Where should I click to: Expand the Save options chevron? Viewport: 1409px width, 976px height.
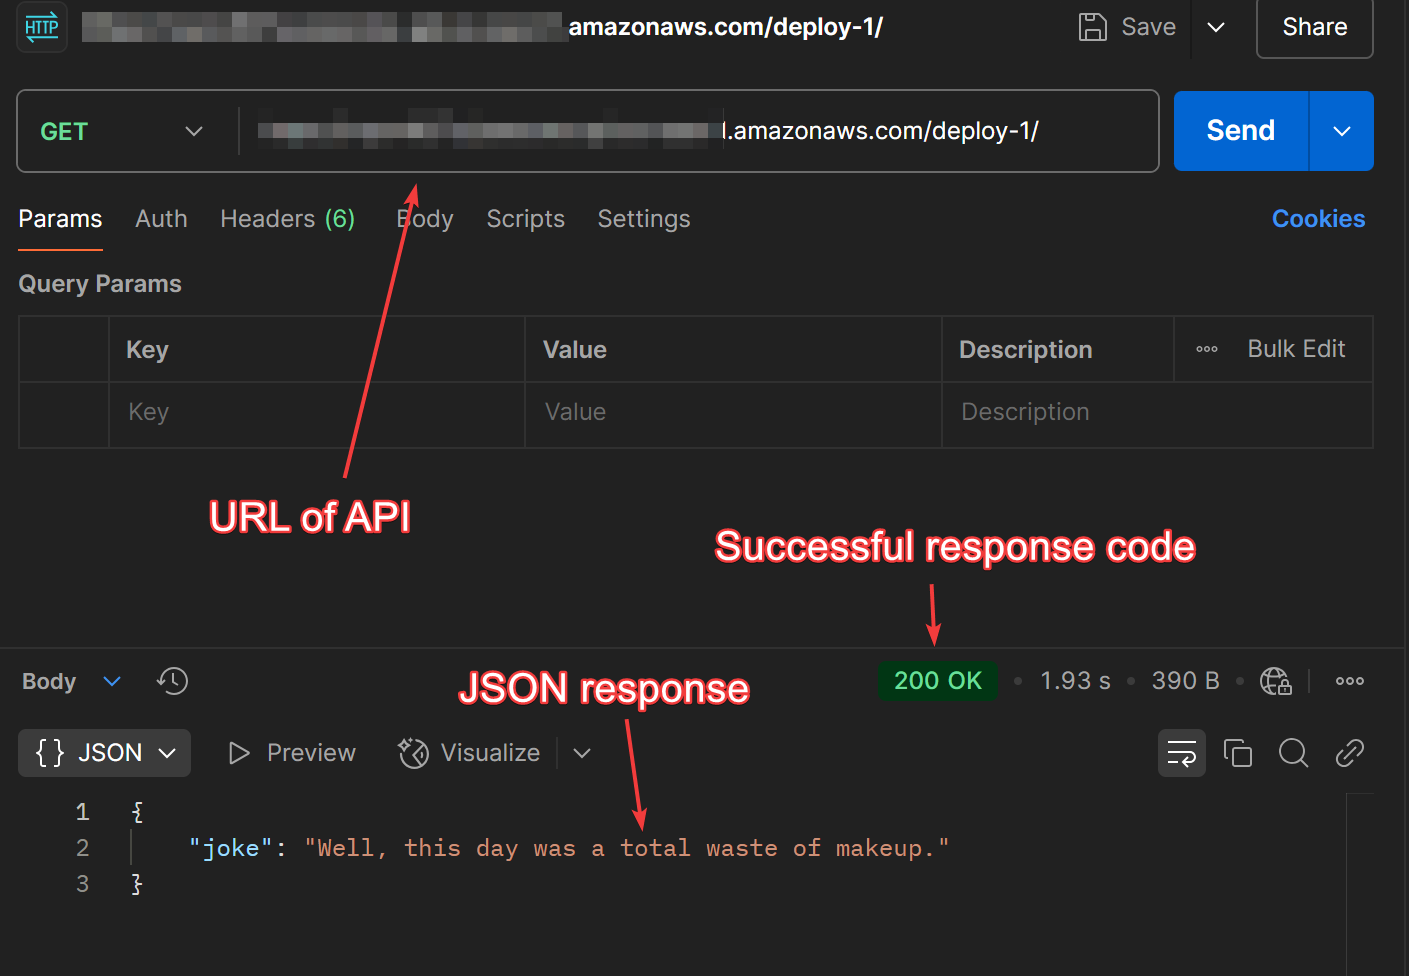1216,27
